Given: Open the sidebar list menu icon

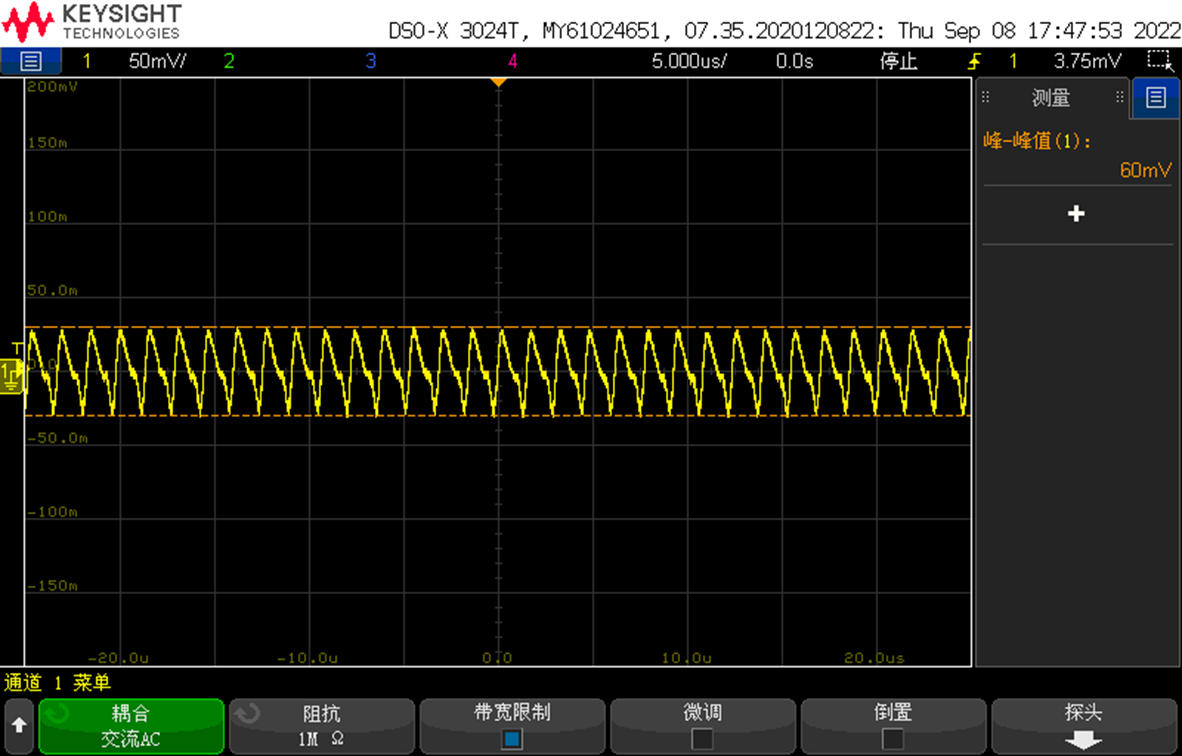Looking at the screenshot, I should [x=1156, y=97].
